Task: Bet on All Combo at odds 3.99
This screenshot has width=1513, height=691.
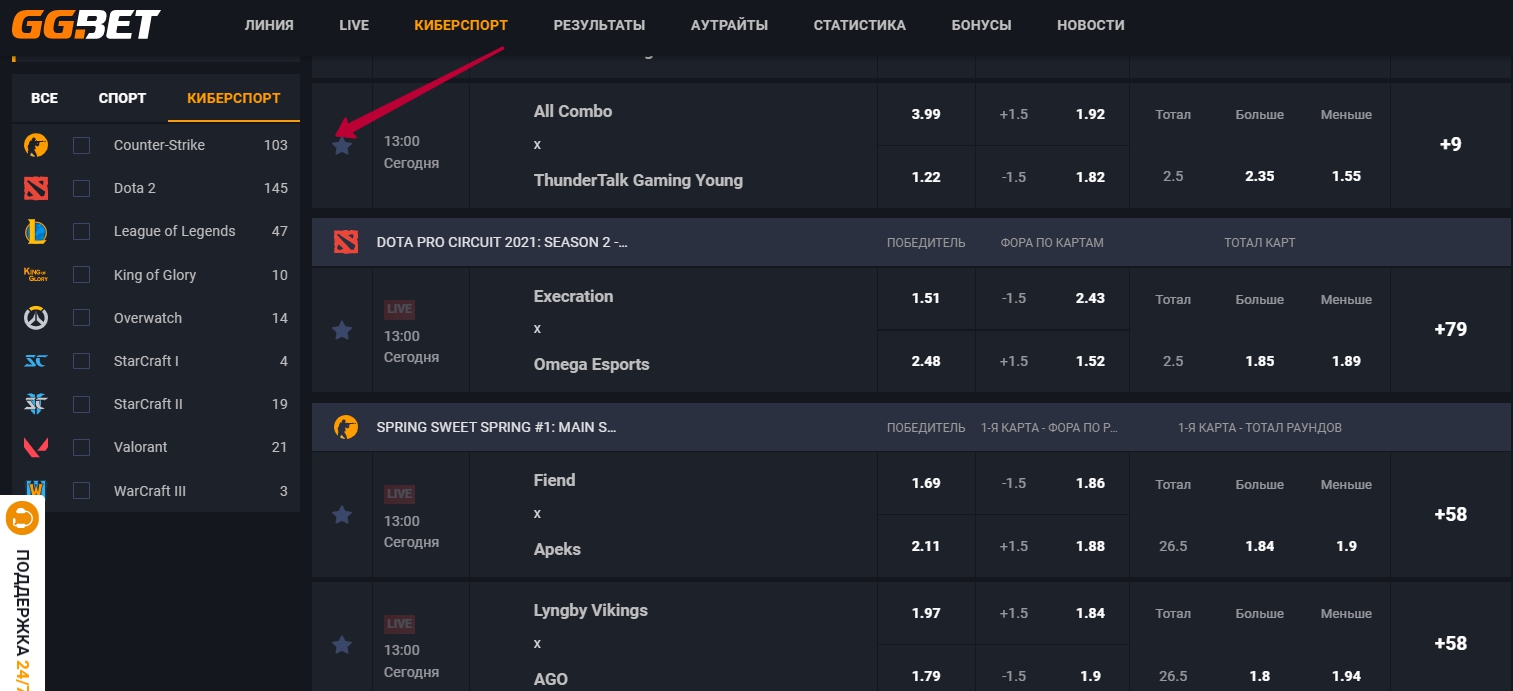Action: [x=925, y=114]
